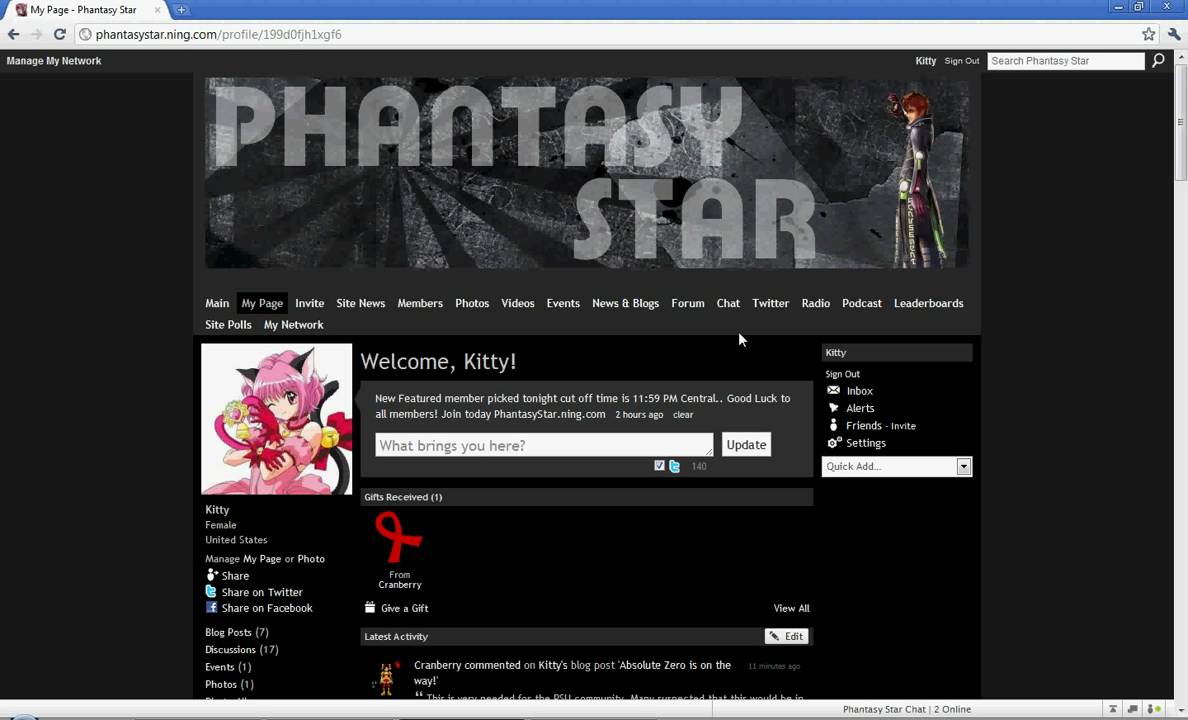Viewport: 1188px width, 720px height.
Task: Click the Invite link beside Friends
Action: pos(903,426)
